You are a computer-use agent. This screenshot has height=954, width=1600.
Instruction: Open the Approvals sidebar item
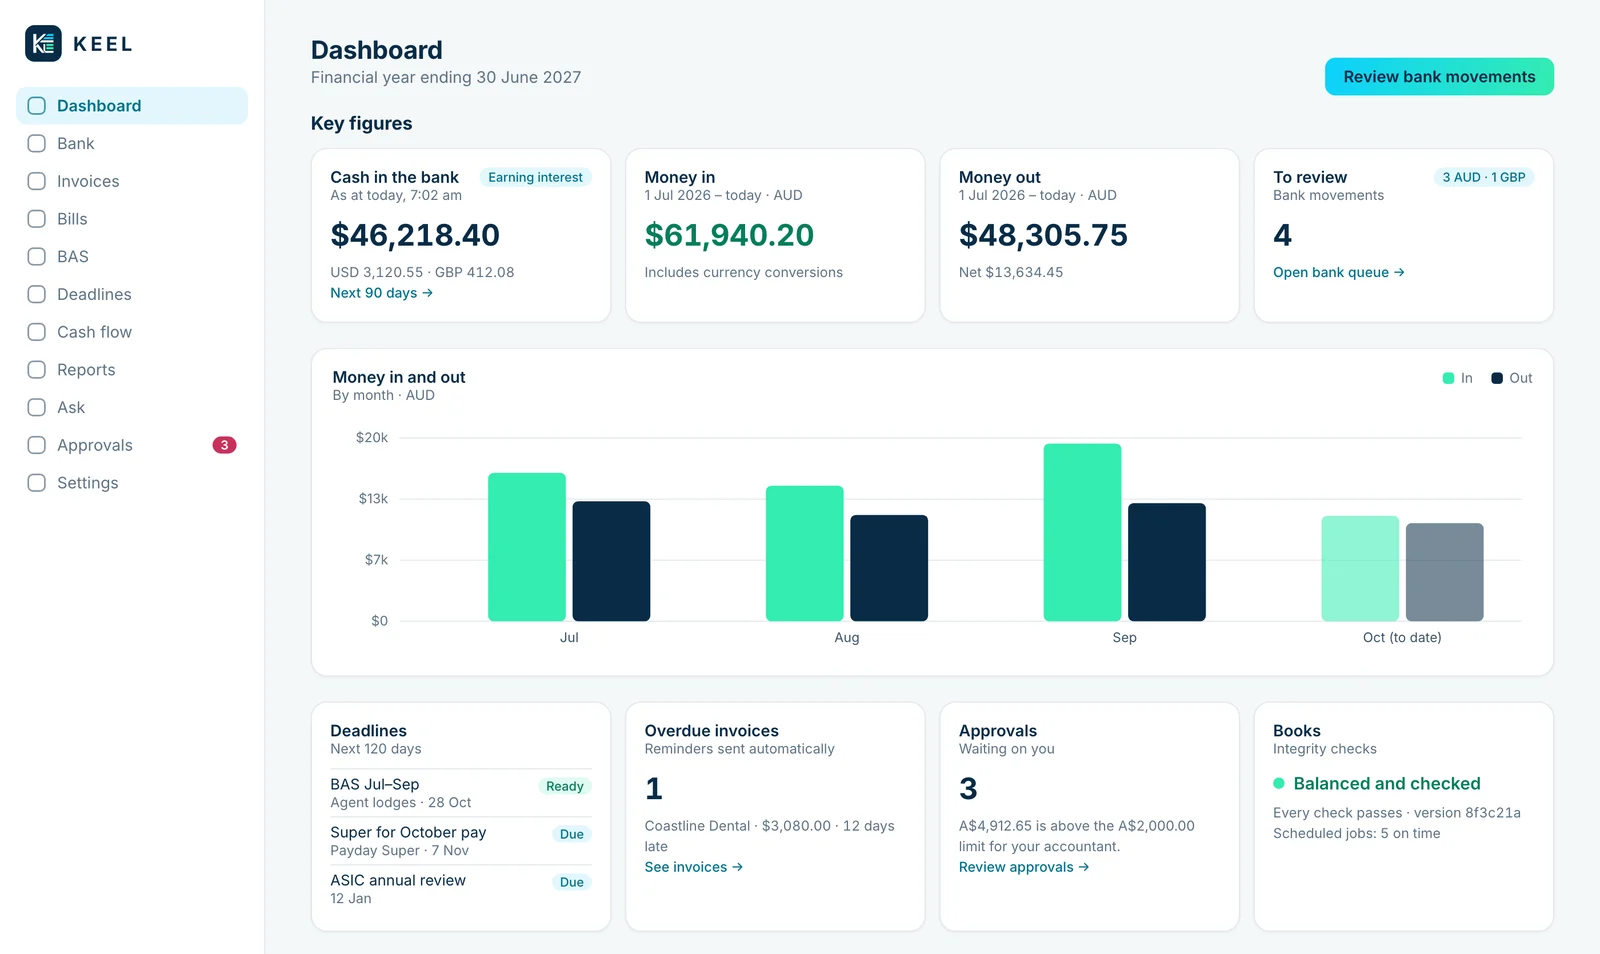pyautogui.click(x=132, y=445)
